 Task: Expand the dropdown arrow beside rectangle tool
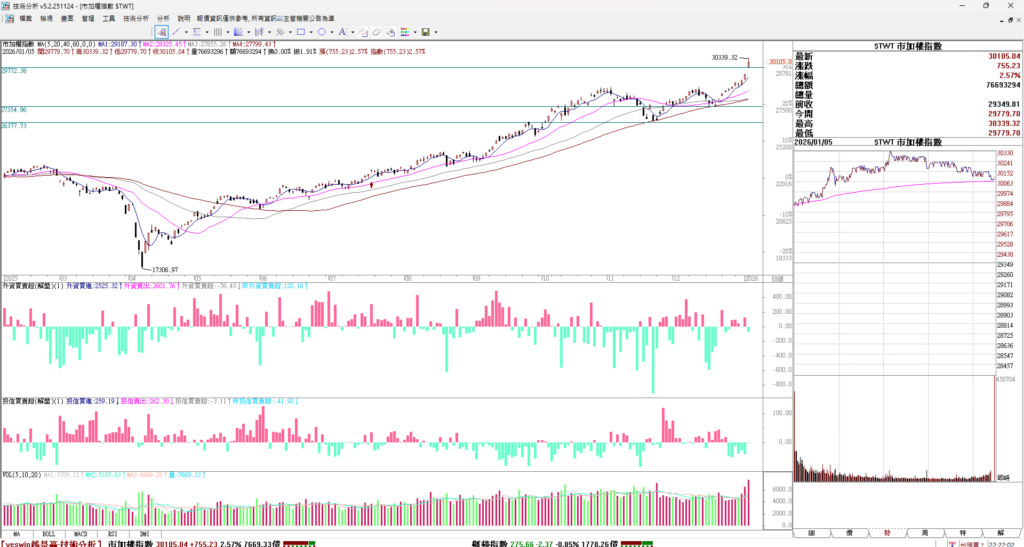[x=311, y=32]
